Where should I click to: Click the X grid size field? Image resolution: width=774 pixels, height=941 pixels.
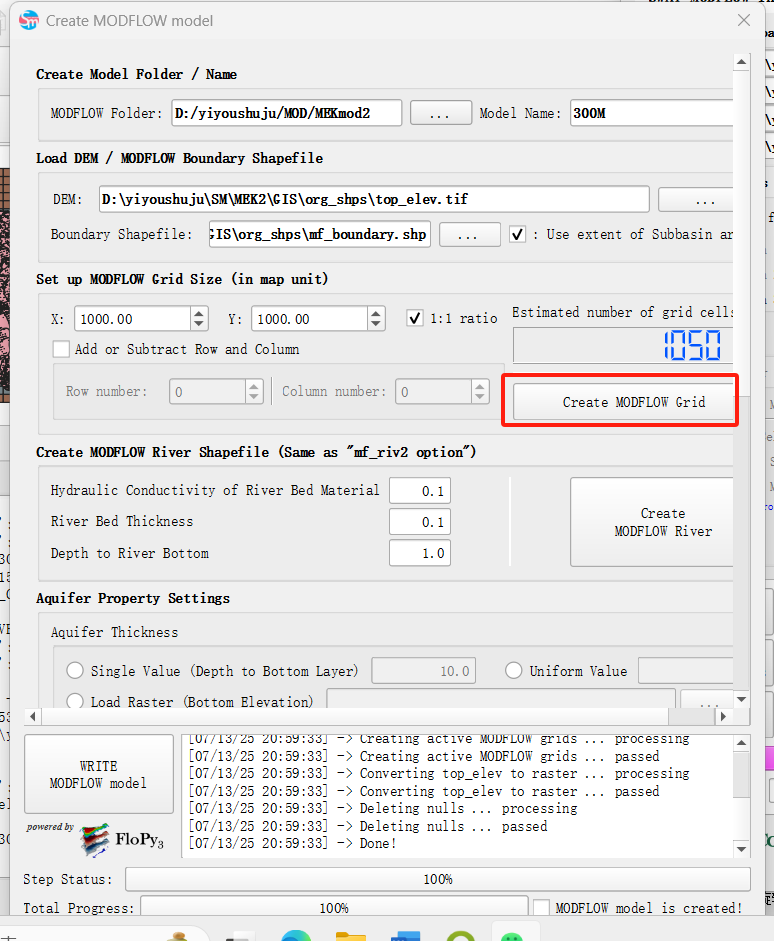pos(133,319)
